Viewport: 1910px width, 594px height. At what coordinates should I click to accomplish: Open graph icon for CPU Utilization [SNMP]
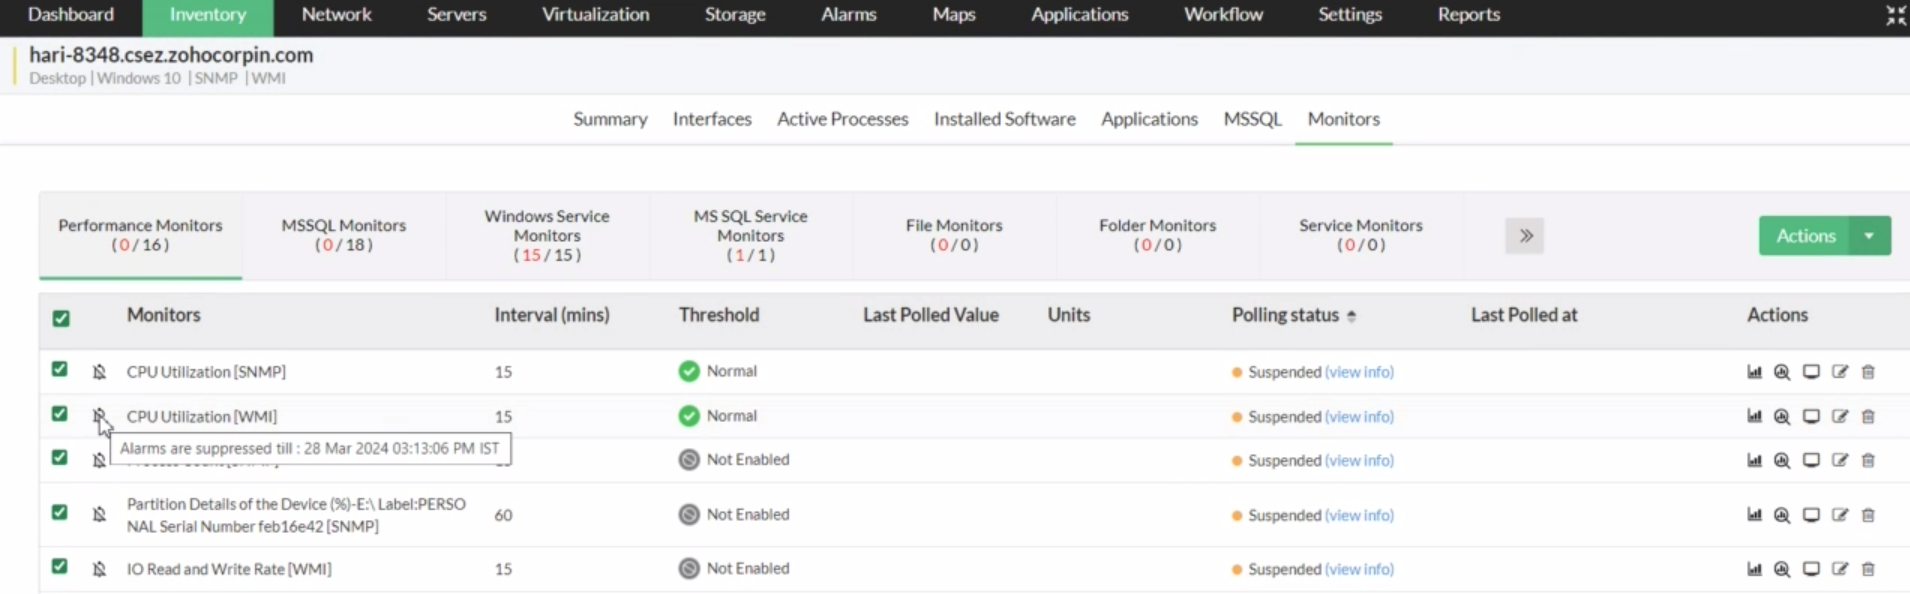click(1754, 372)
